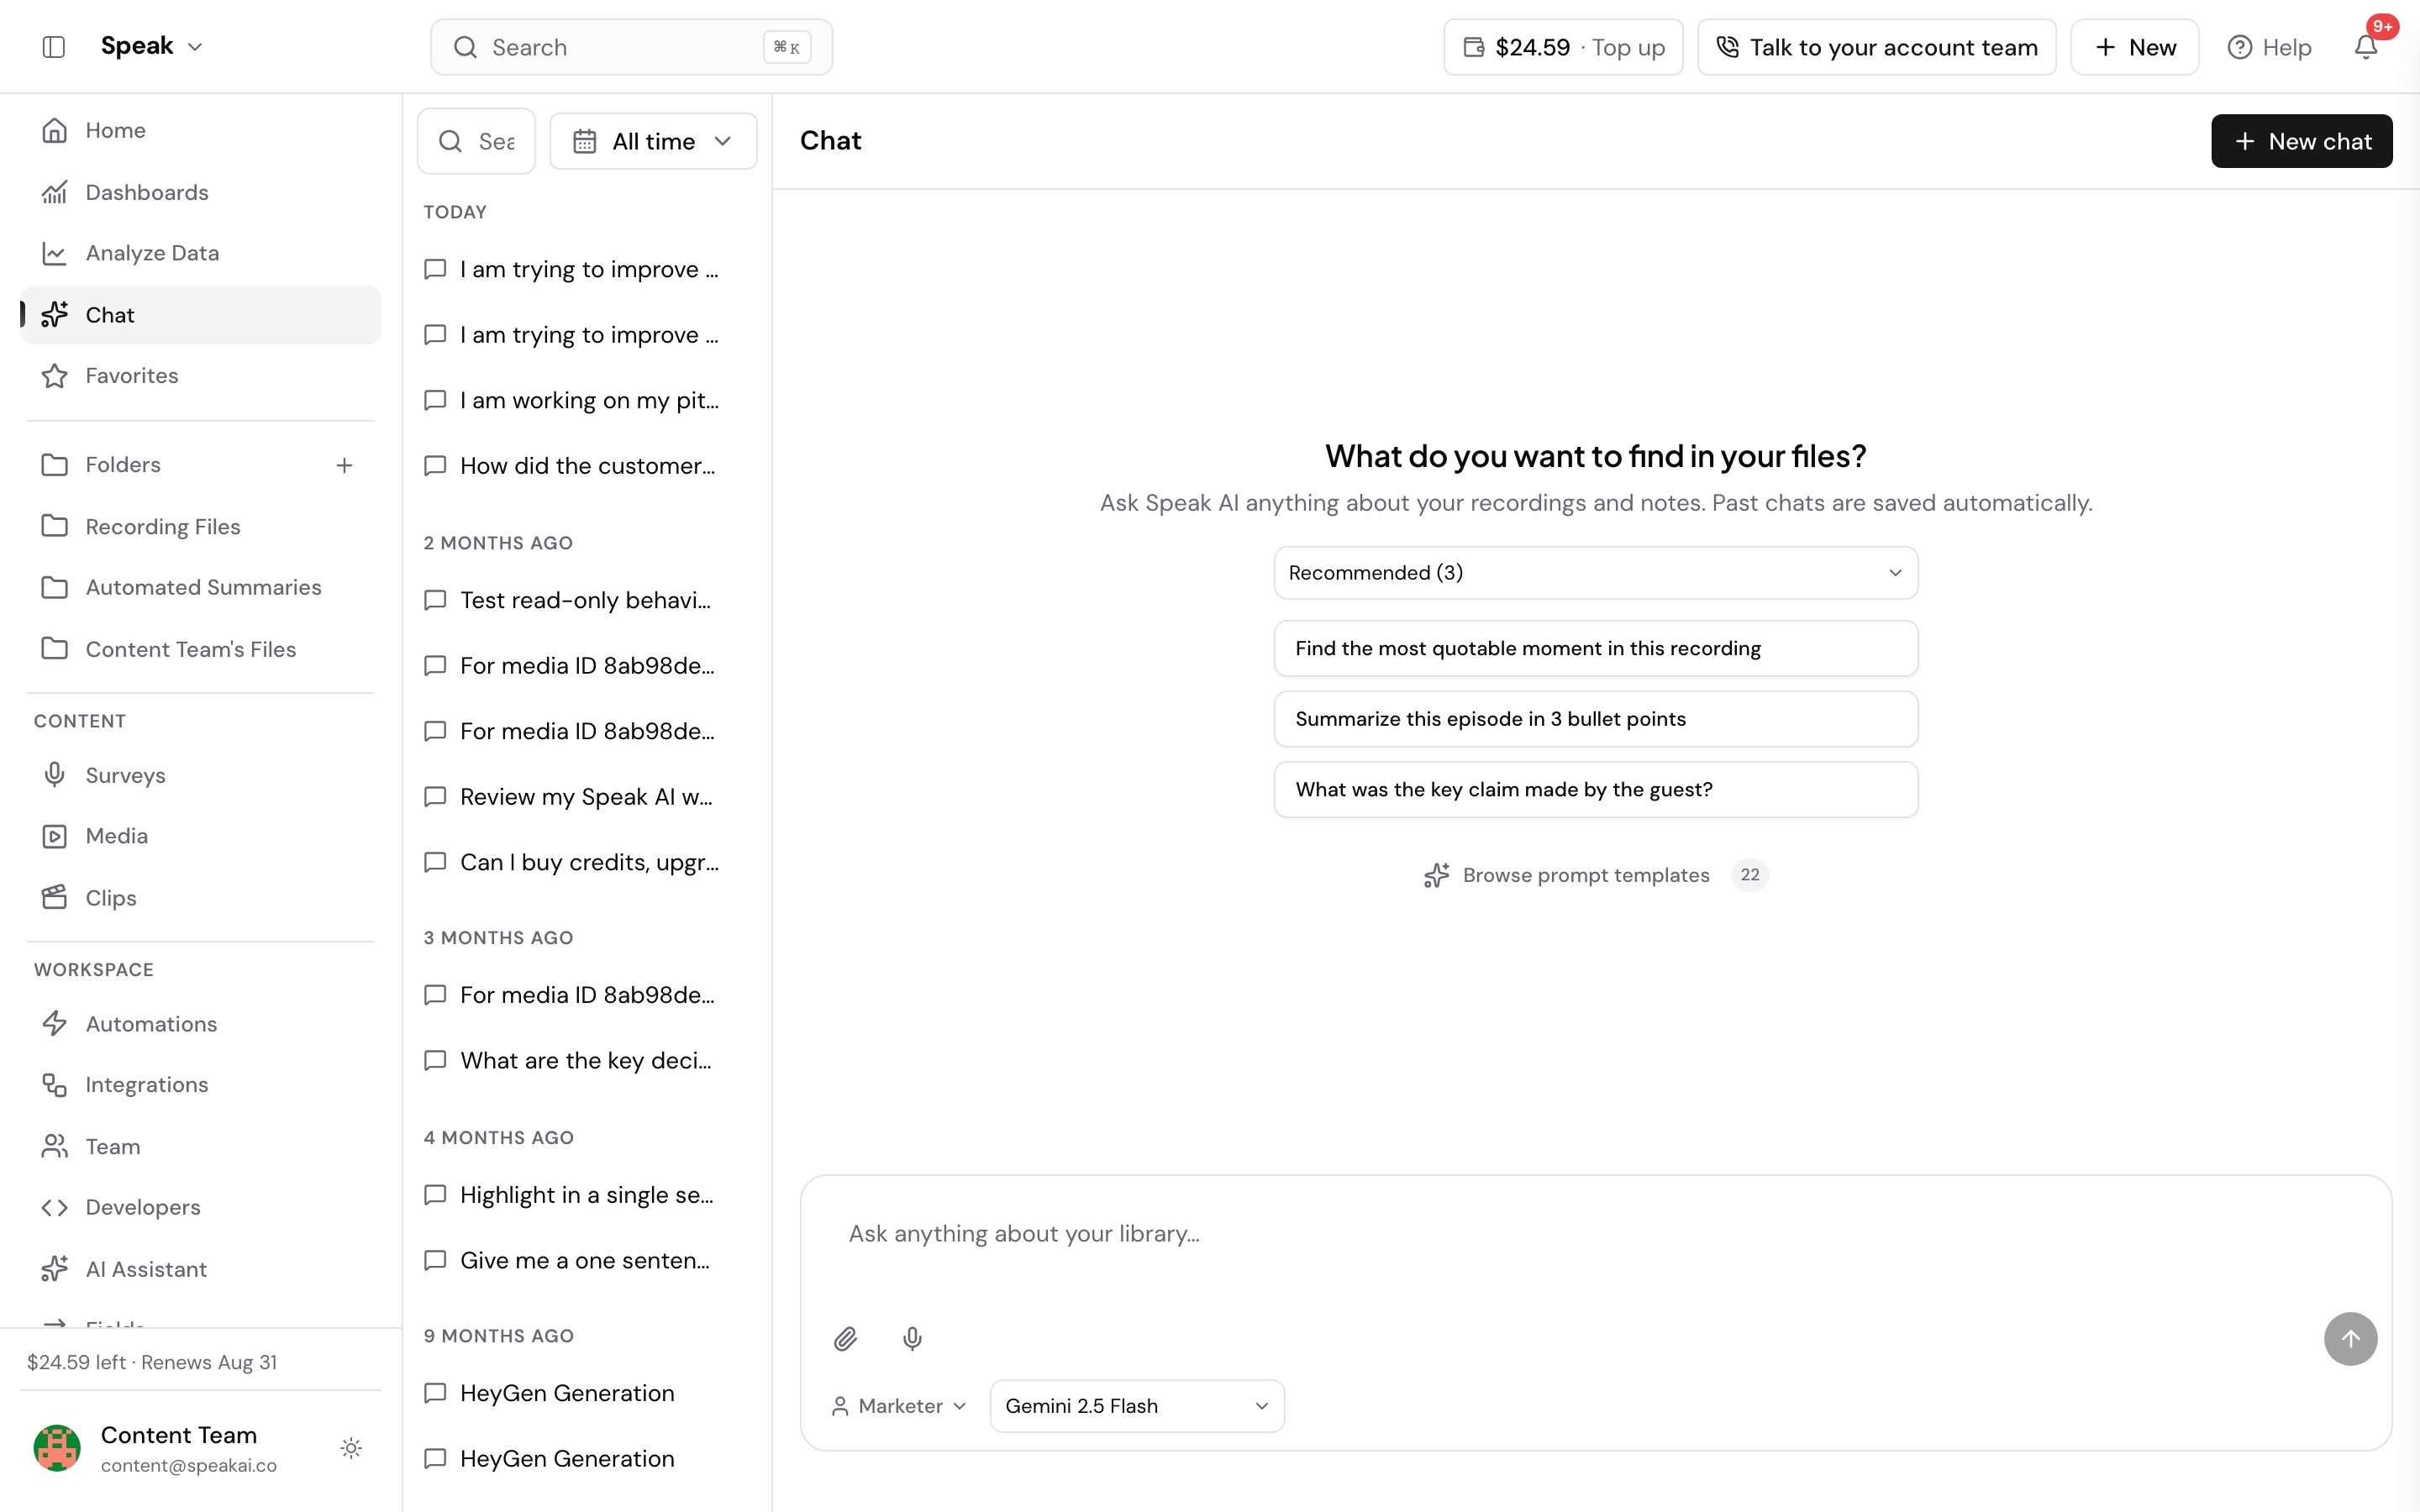Viewport: 2420px width, 1512px height.
Task: Open Analyze Data page
Action: click(200, 253)
